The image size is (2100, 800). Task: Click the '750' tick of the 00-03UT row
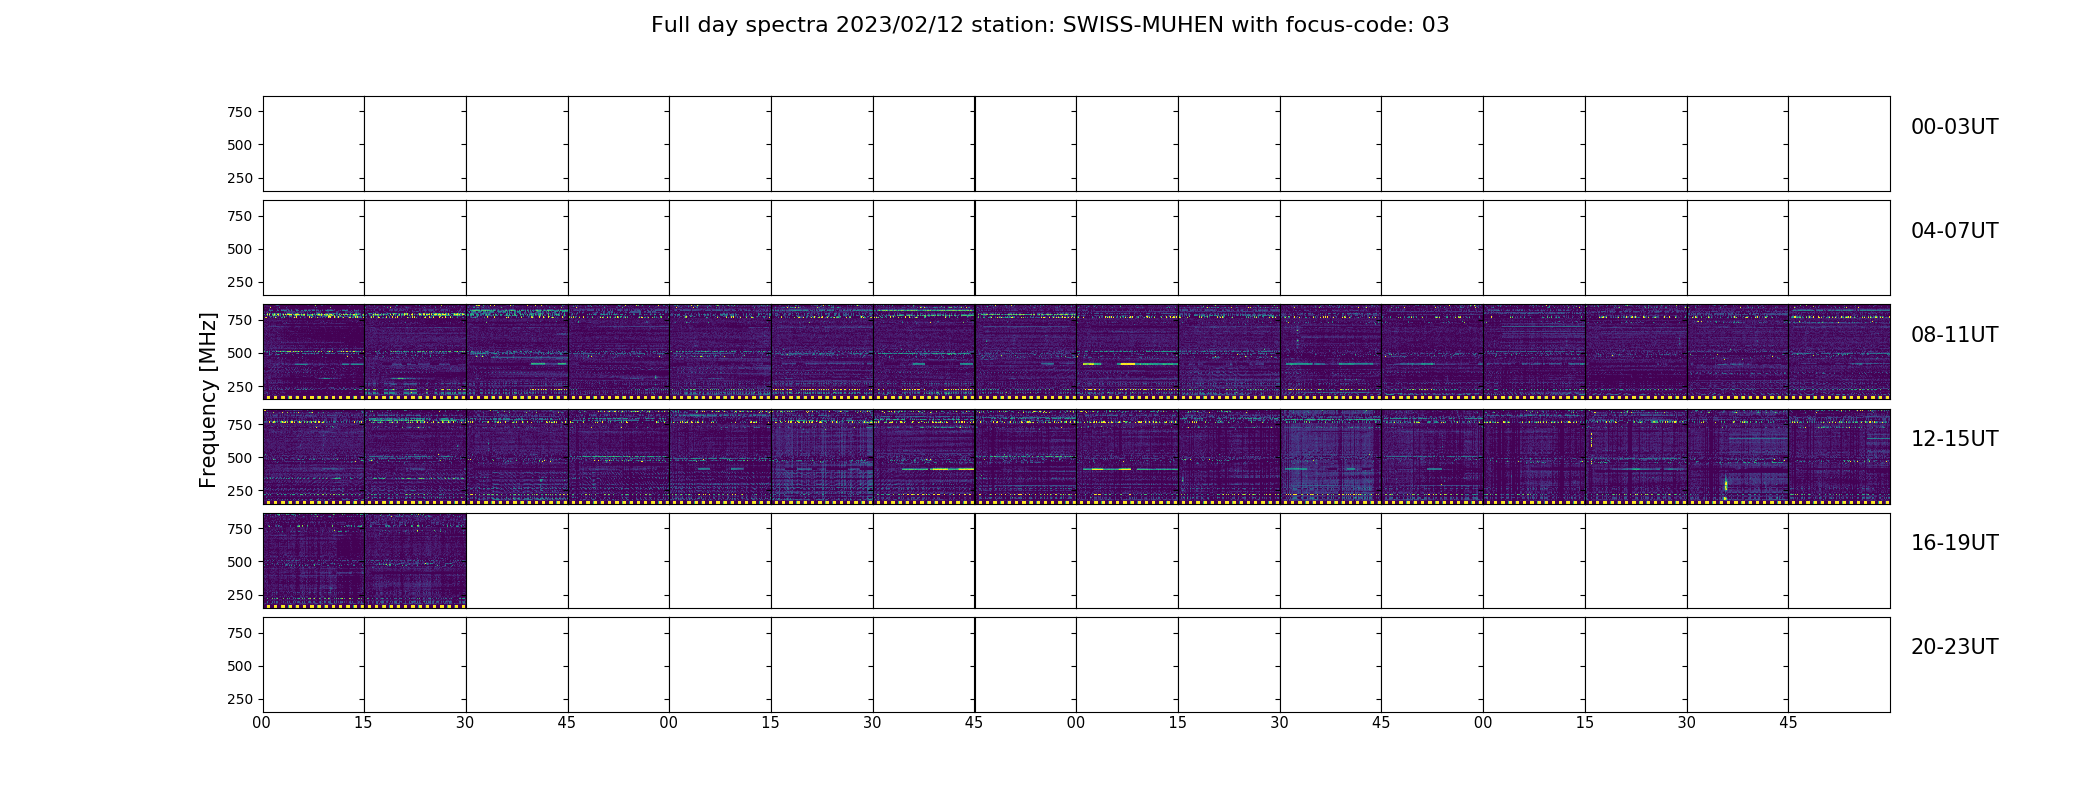coord(239,112)
